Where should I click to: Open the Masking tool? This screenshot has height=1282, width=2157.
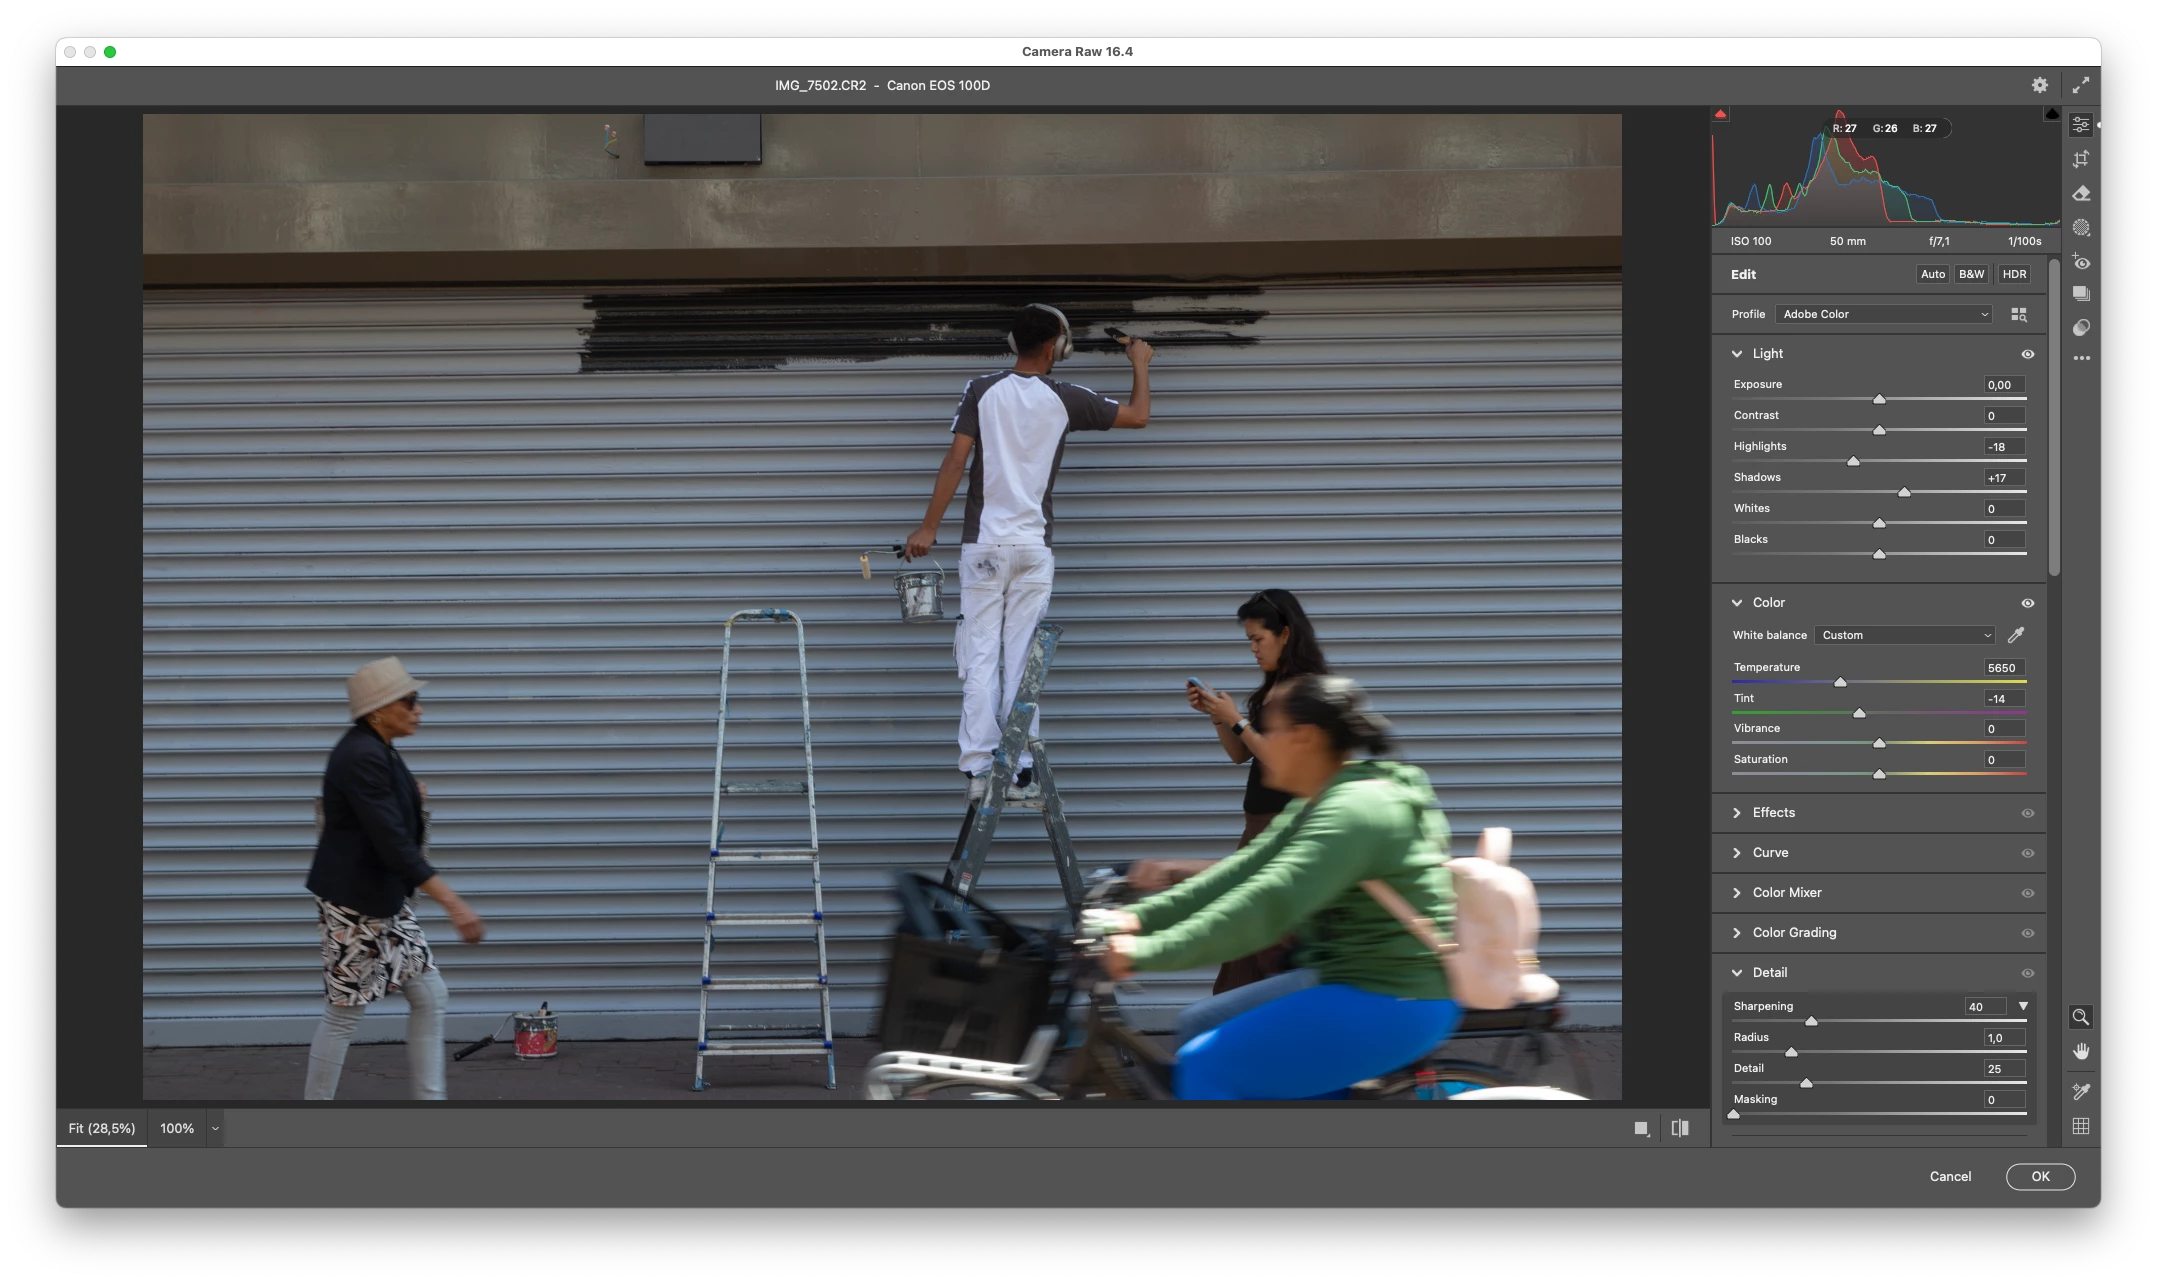(x=2081, y=228)
